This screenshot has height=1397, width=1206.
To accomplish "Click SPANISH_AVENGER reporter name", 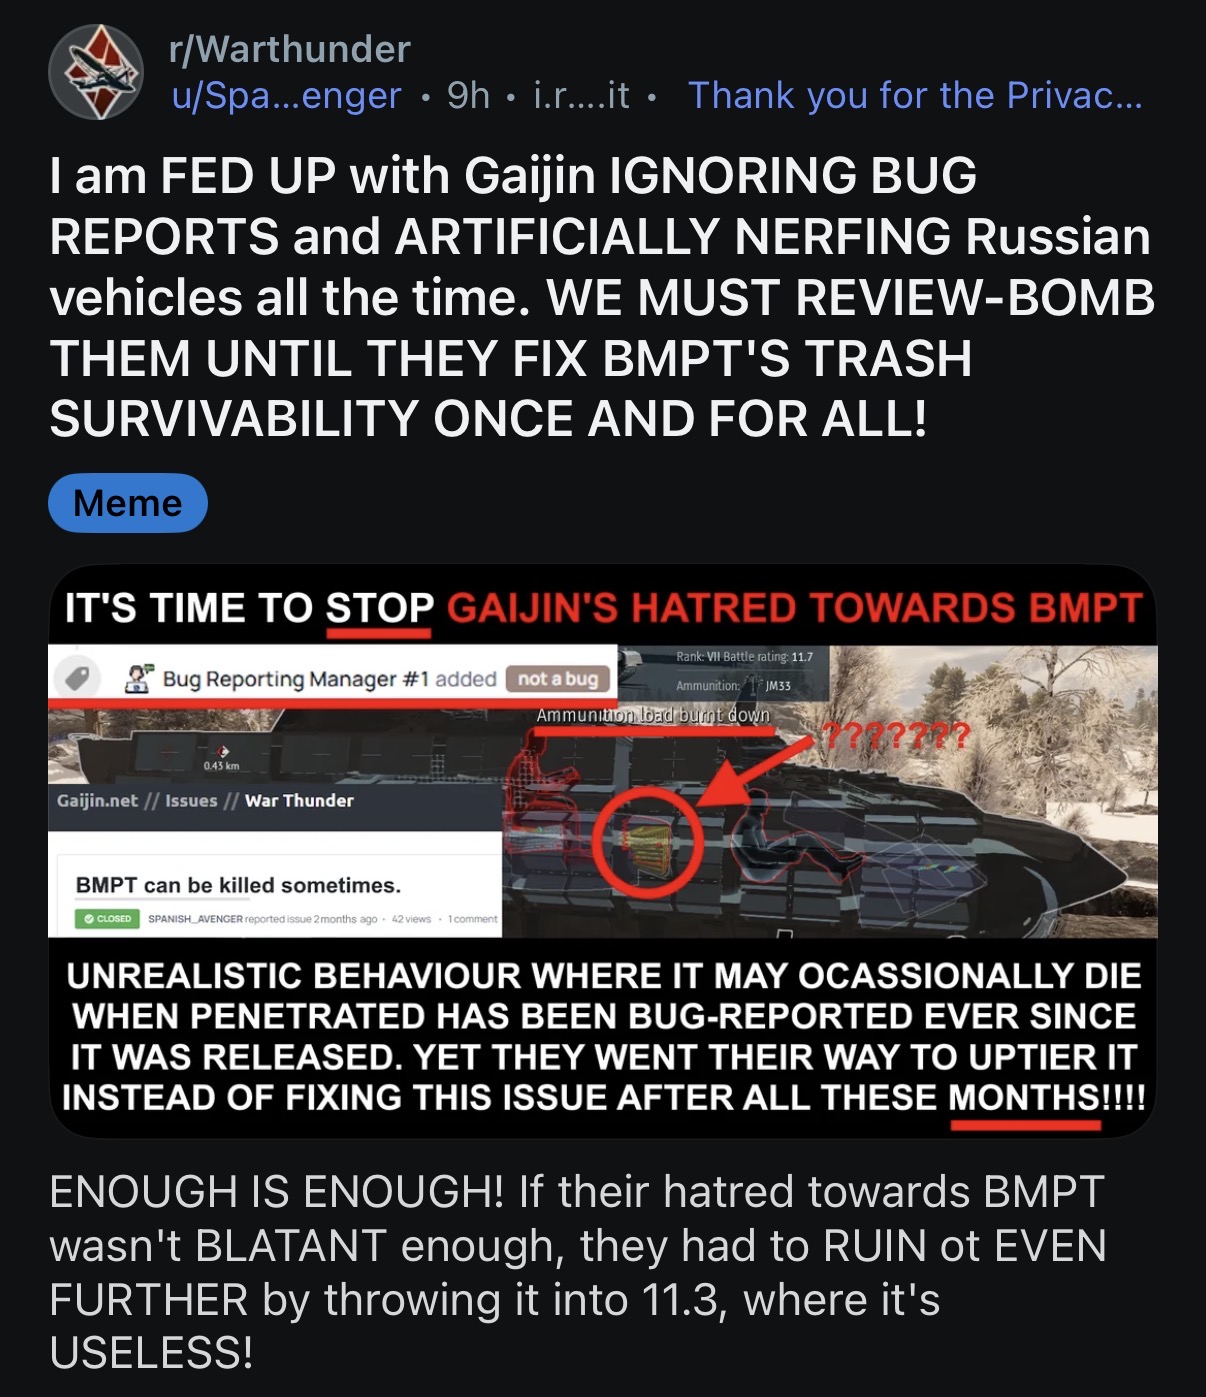I will [x=195, y=918].
